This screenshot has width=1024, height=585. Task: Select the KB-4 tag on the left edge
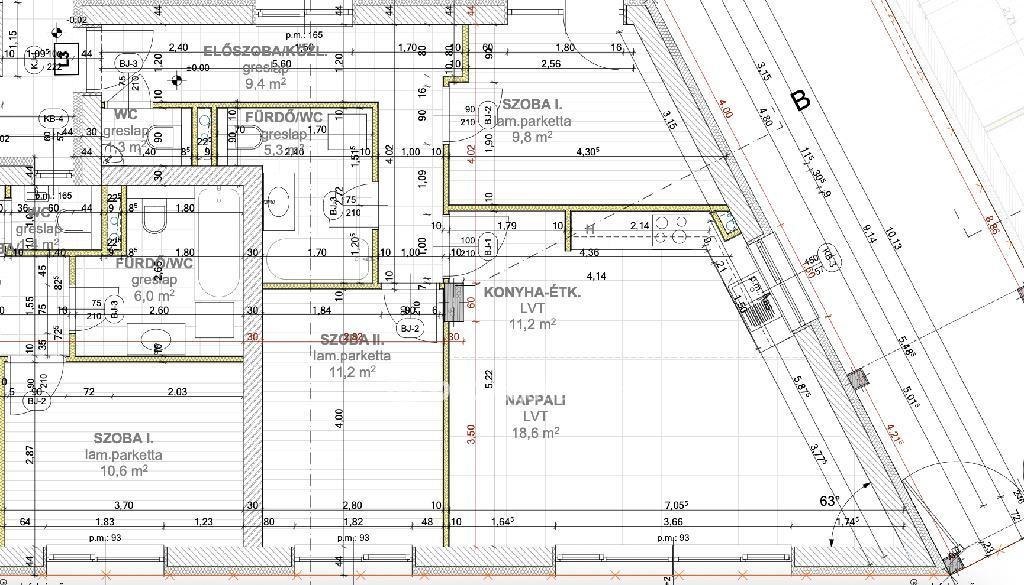pyautogui.click(x=54, y=120)
